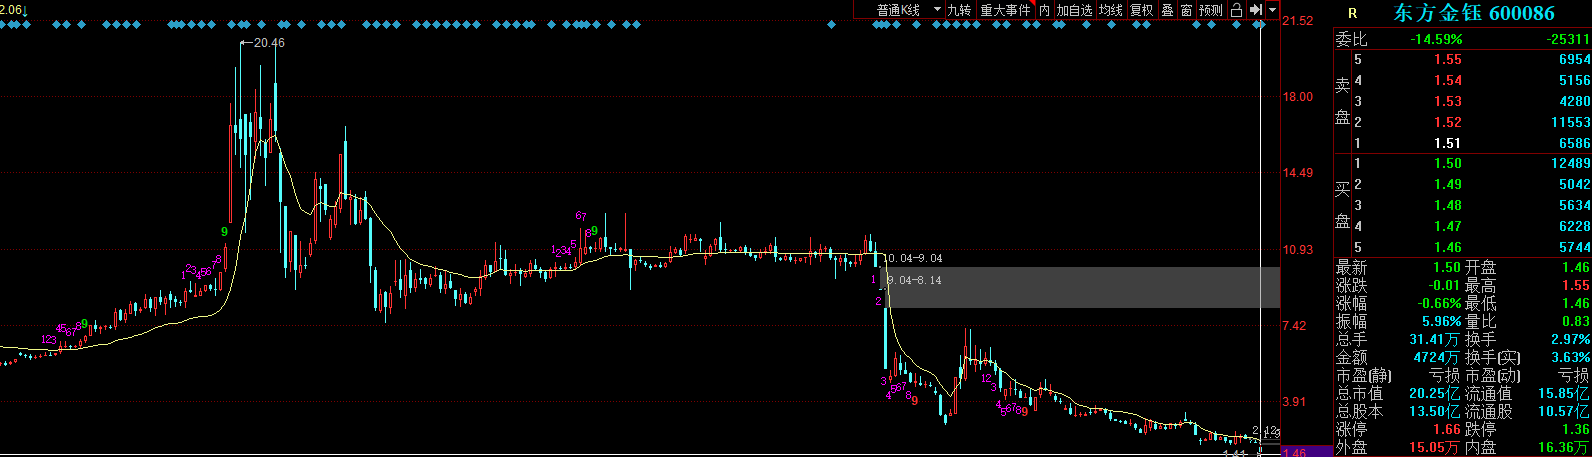
Task: Click the 流通股 value 10.57亿
Action: [1565, 411]
